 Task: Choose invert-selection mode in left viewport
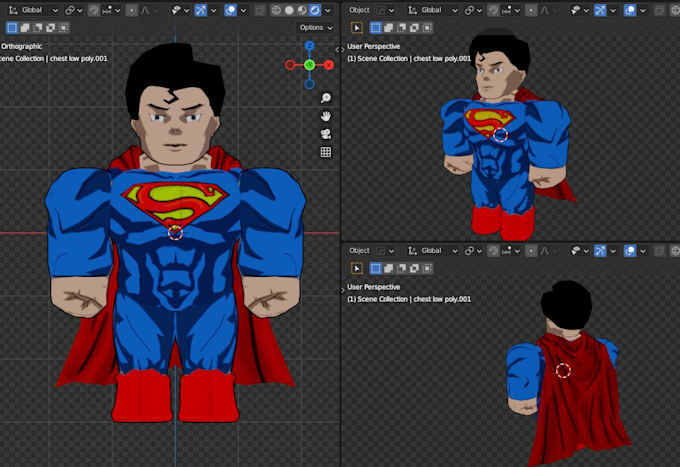[x=51, y=28]
